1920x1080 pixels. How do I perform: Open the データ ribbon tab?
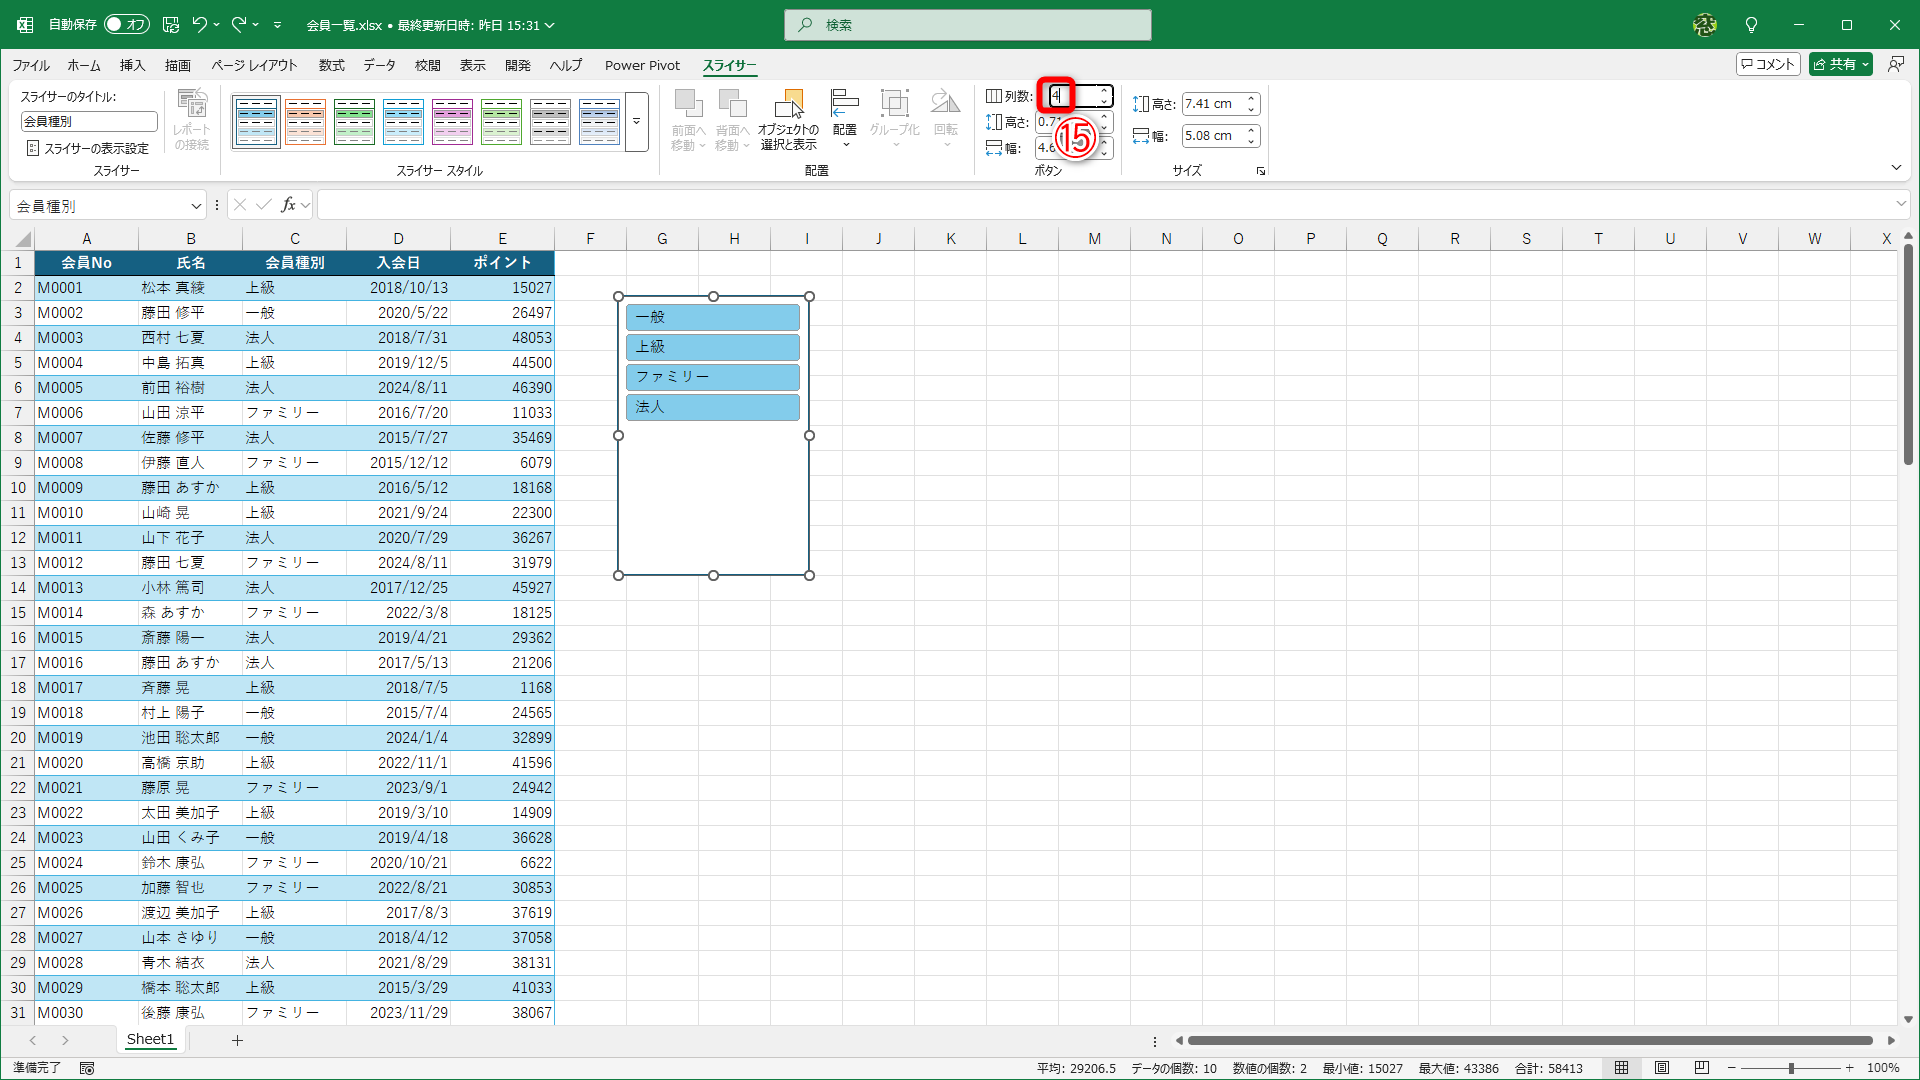pyautogui.click(x=379, y=65)
